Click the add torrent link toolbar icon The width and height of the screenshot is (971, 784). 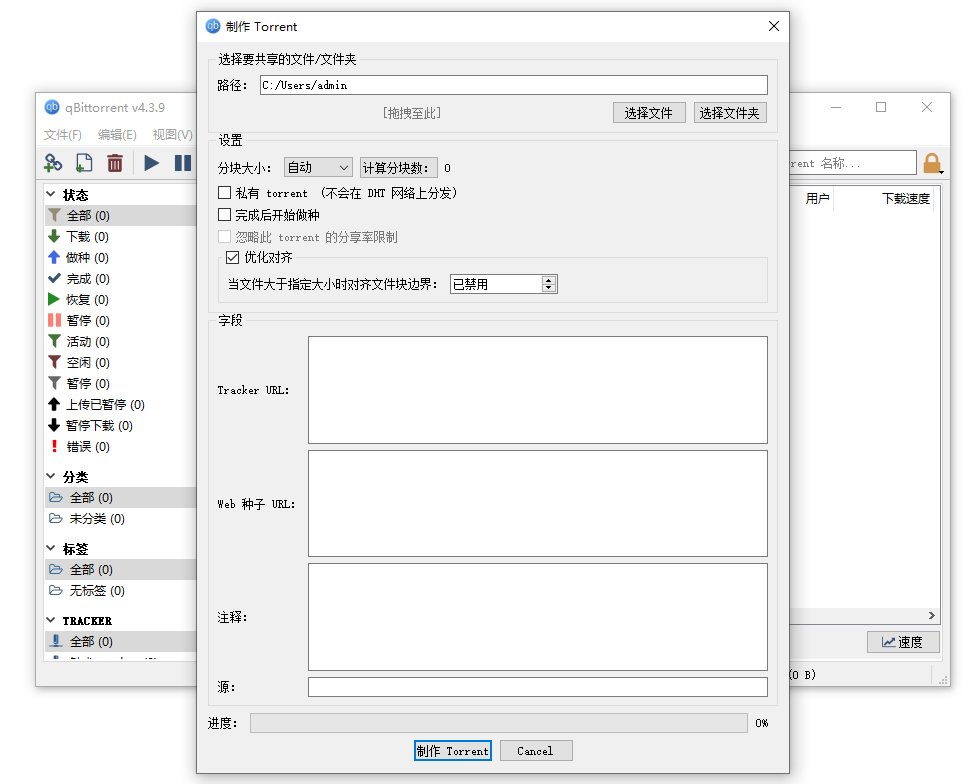[53, 163]
